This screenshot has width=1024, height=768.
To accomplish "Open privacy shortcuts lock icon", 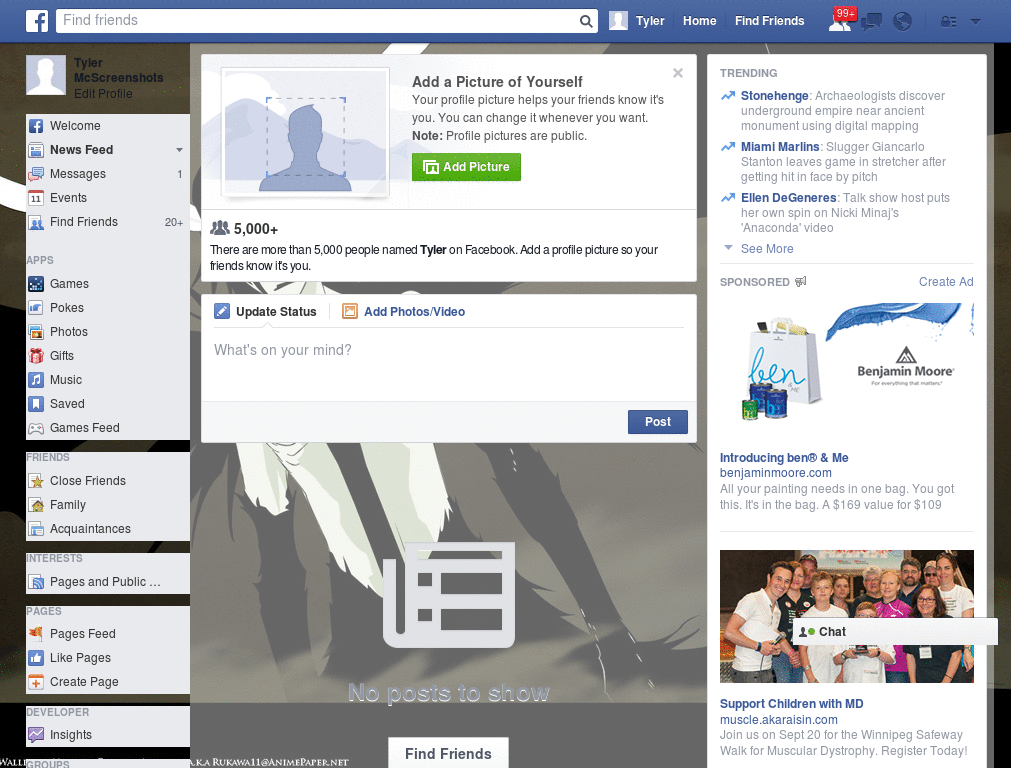I will click(x=948, y=22).
